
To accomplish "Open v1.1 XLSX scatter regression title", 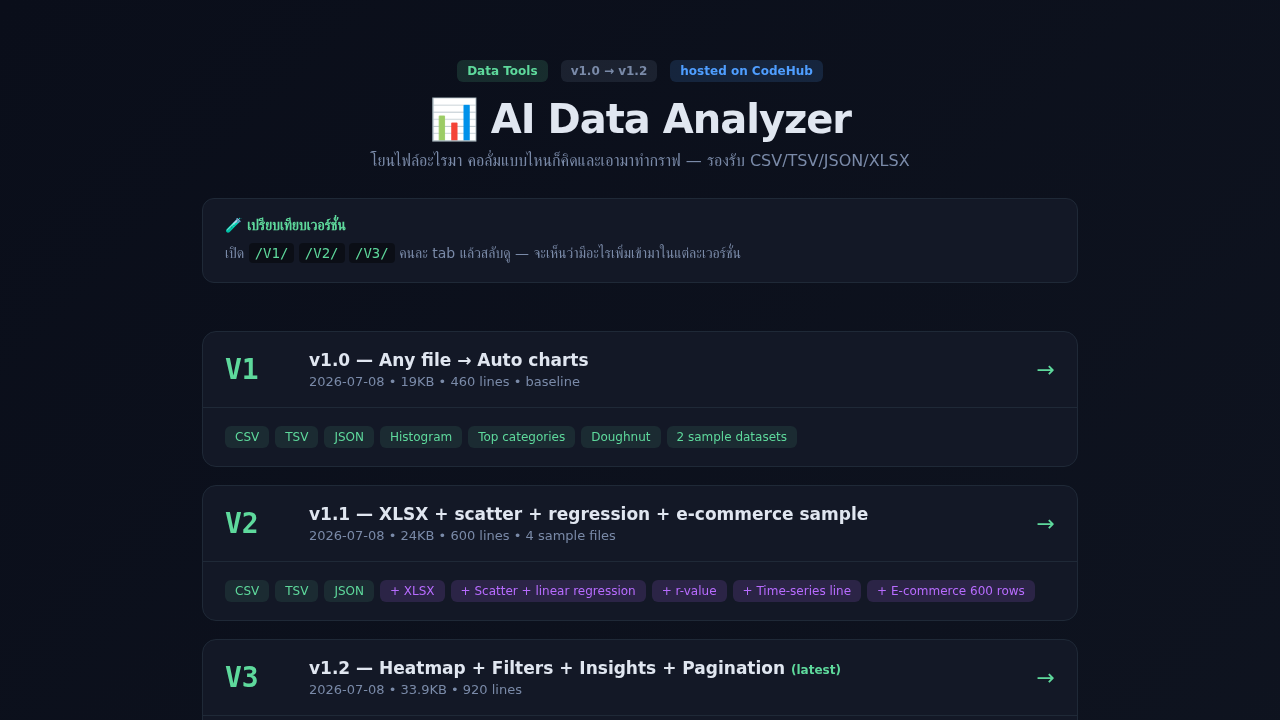I will 588,514.
